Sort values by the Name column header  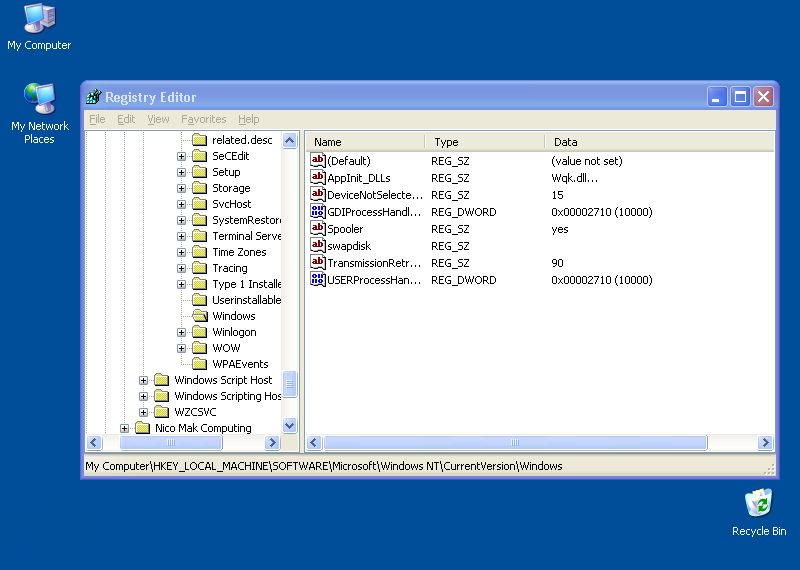[365, 142]
